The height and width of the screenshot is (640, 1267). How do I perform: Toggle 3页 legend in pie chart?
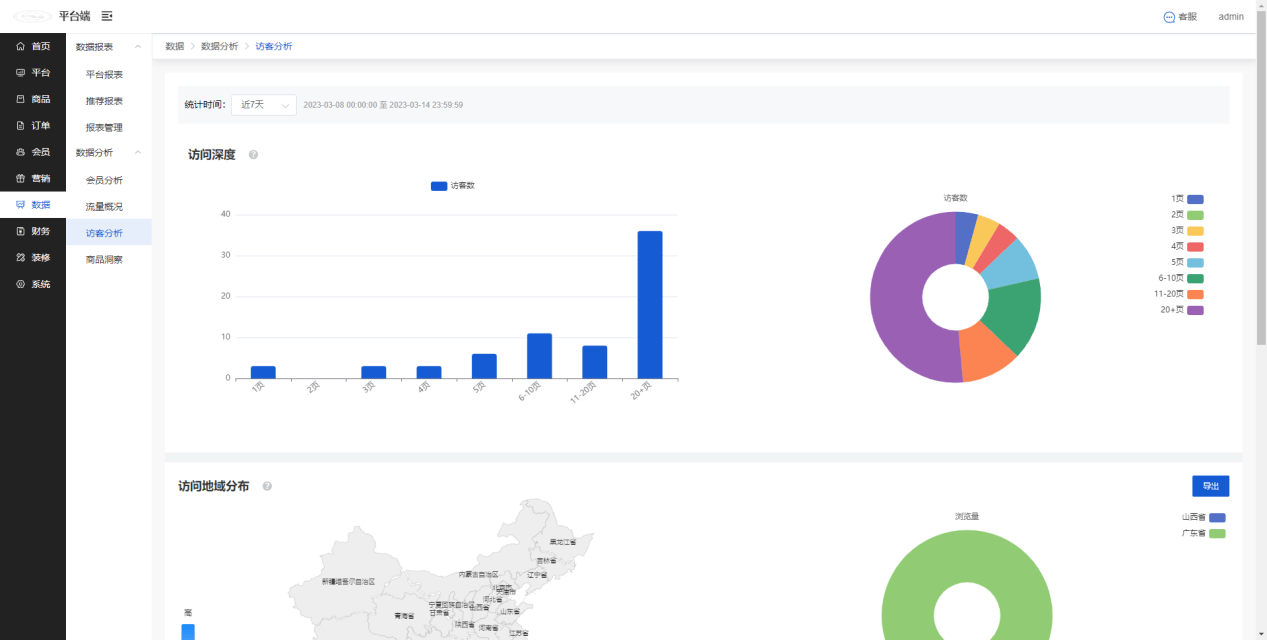click(x=1187, y=231)
